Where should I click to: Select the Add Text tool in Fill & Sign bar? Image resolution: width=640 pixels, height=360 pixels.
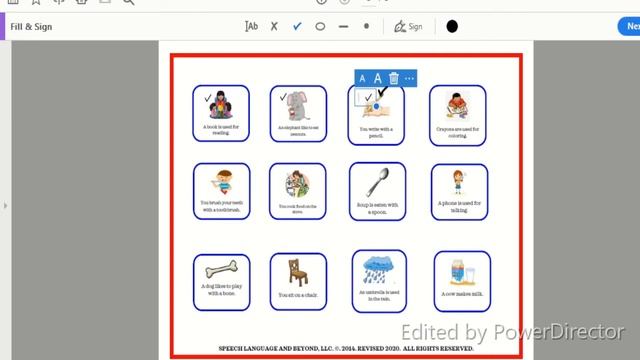251,27
